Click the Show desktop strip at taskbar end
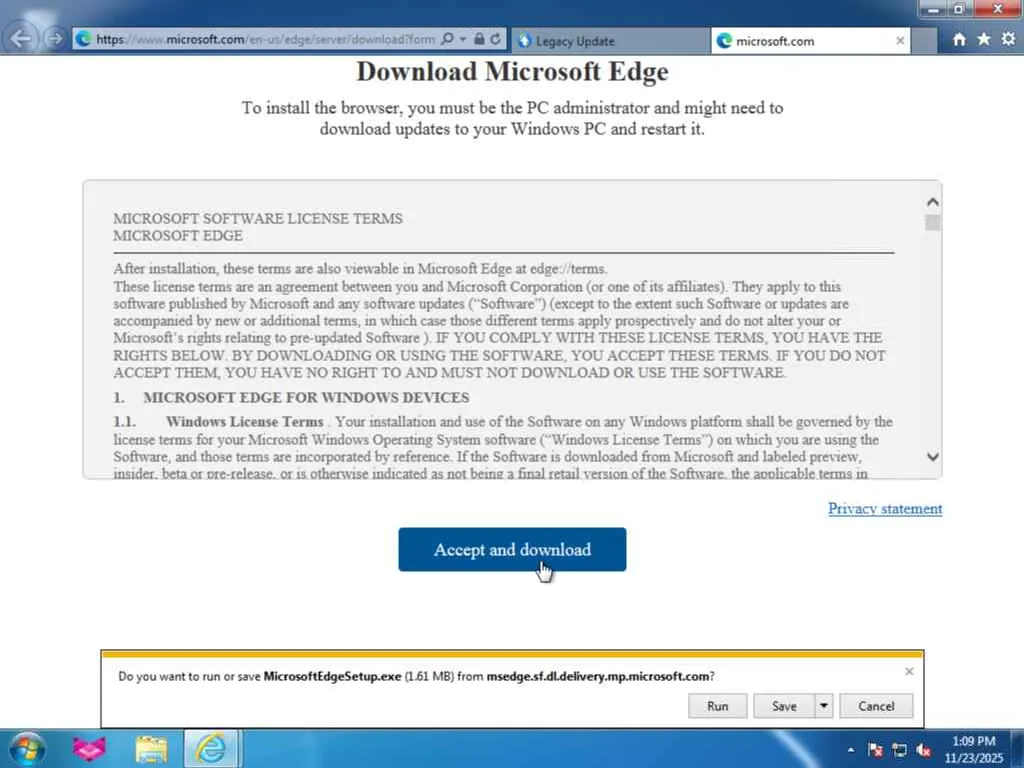This screenshot has width=1024, height=768. pos(1017,749)
